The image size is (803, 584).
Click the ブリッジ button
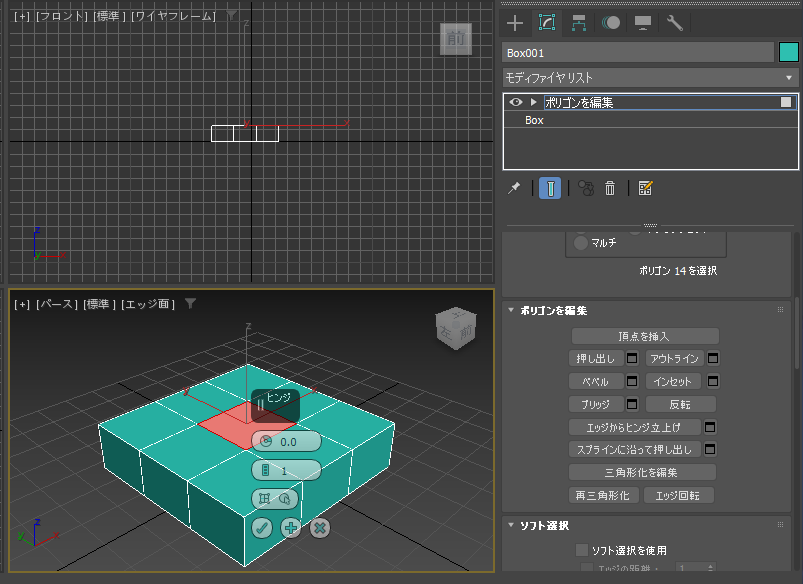pyautogui.click(x=596, y=404)
